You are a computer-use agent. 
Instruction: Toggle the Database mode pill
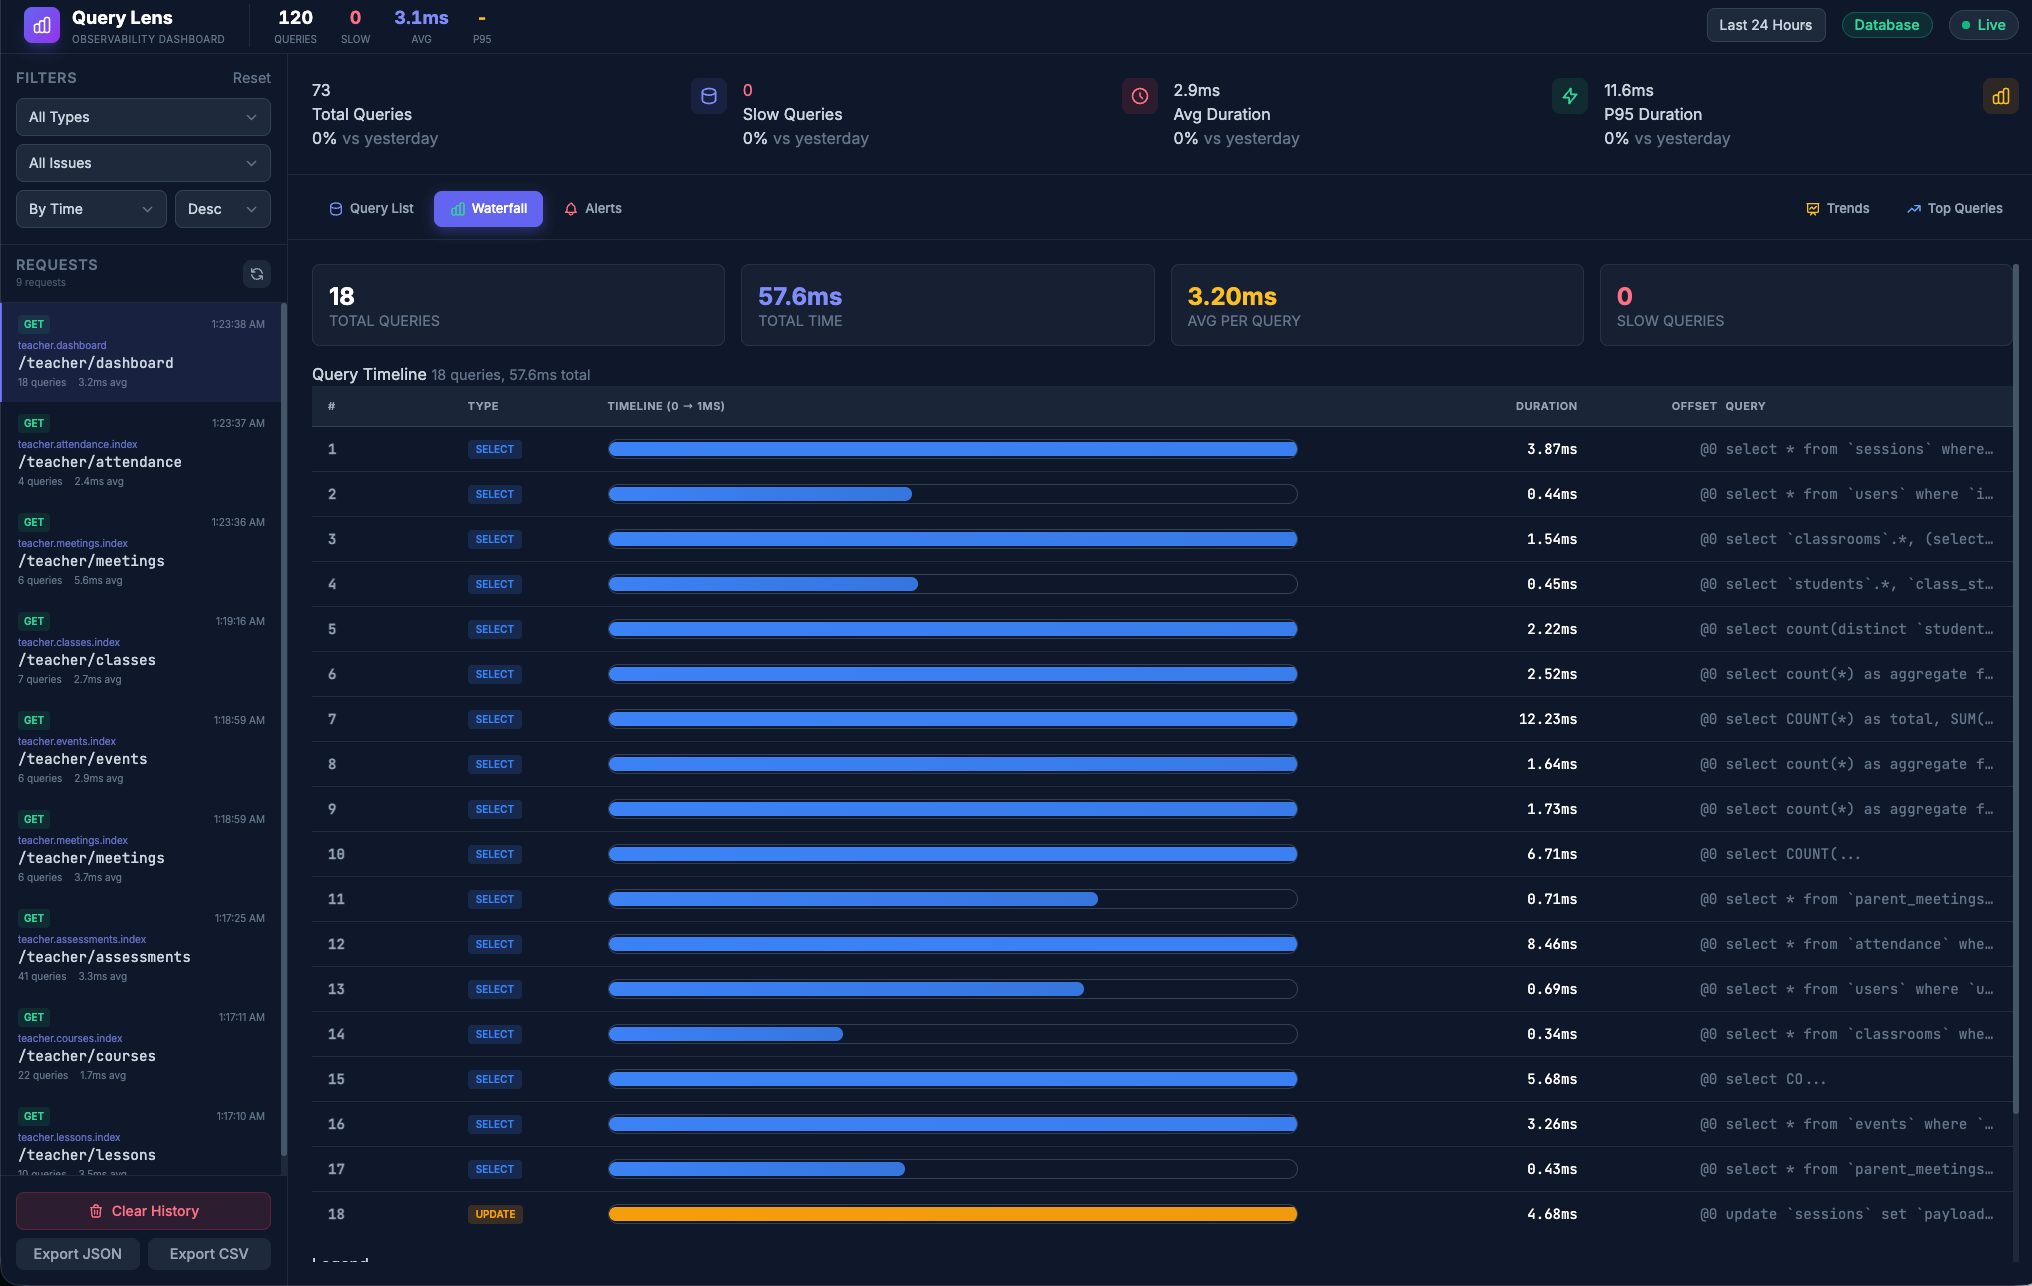tap(1886, 25)
